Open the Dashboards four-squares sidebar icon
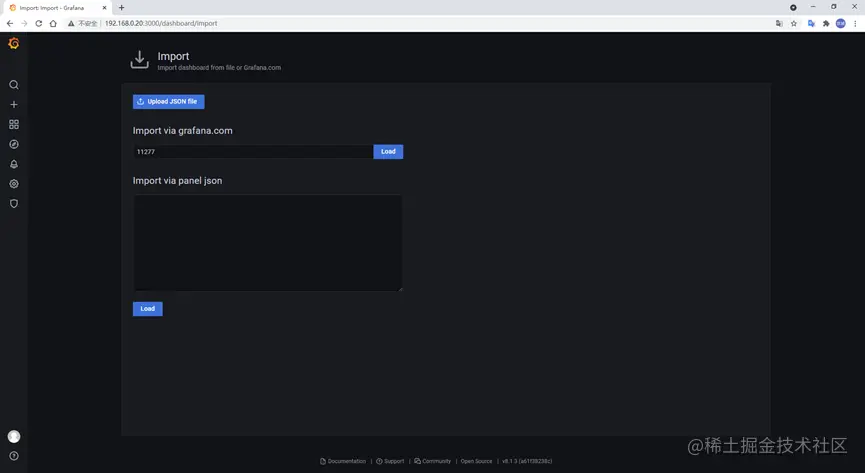 click(14, 124)
